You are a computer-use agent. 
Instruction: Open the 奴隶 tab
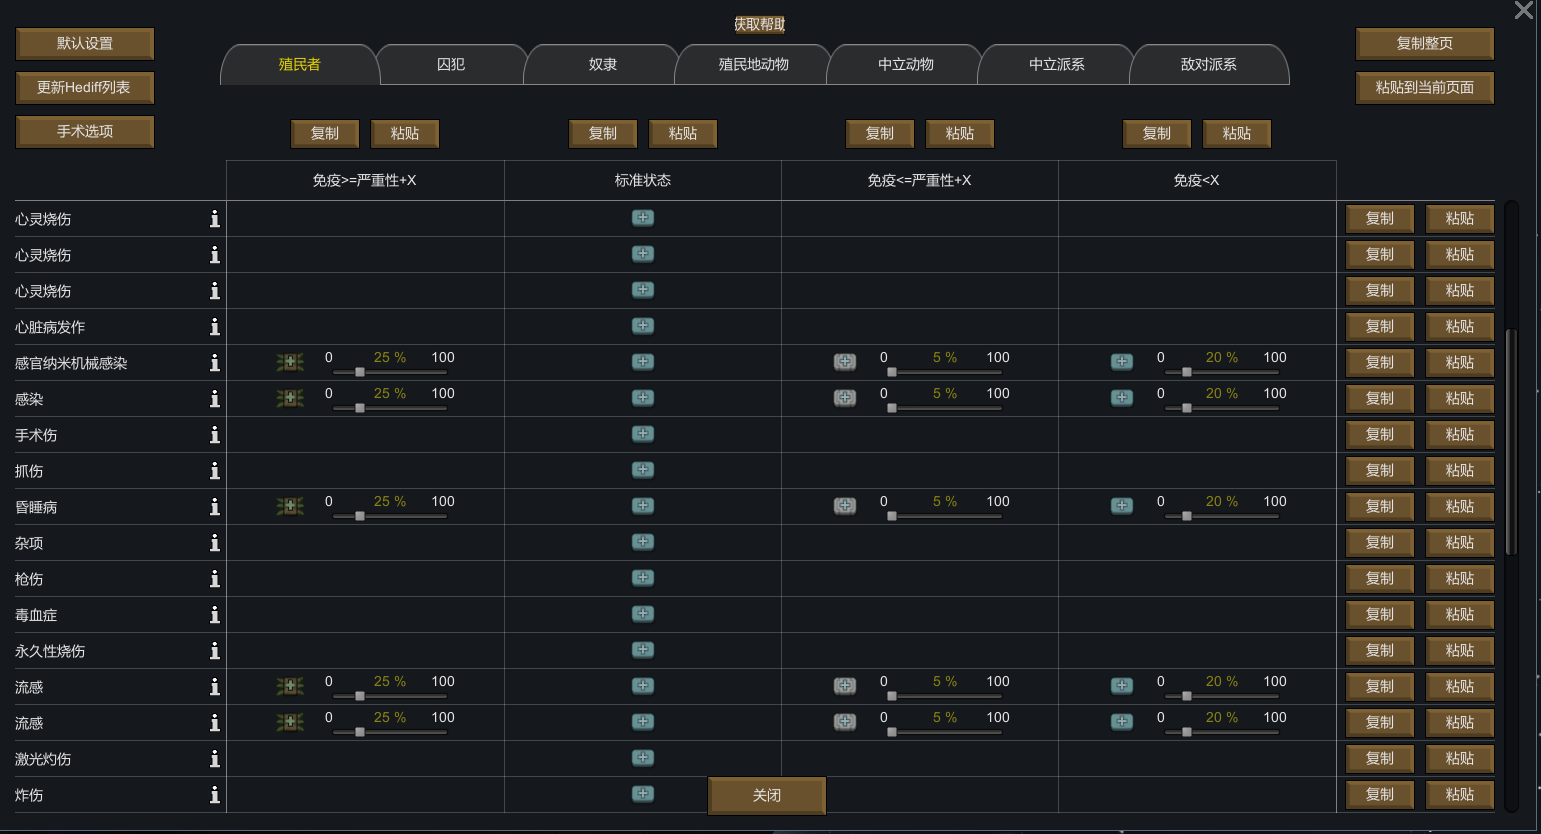click(603, 65)
